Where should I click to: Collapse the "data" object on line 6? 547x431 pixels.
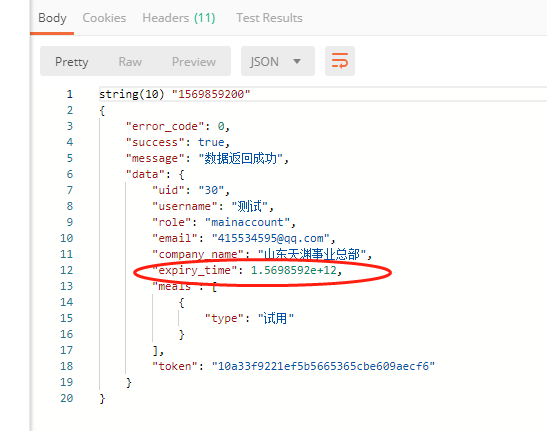click(x=181, y=174)
